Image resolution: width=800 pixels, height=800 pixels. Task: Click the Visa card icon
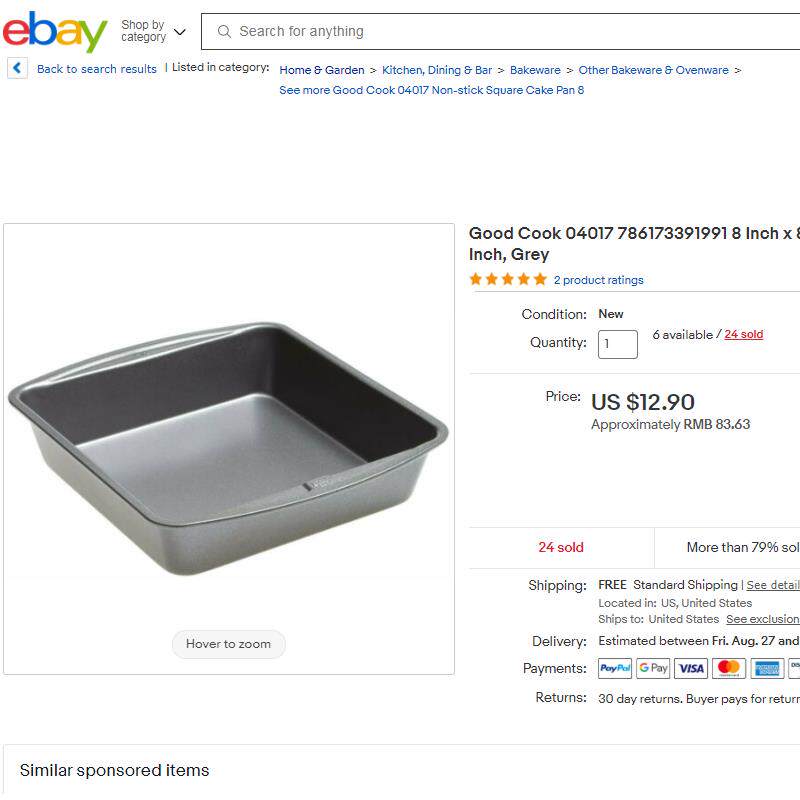pyautogui.click(x=691, y=668)
